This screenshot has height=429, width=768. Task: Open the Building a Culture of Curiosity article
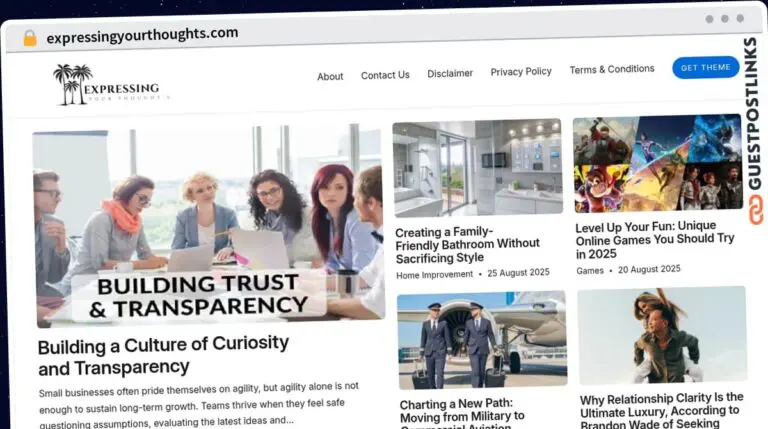click(x=164, y=356)
